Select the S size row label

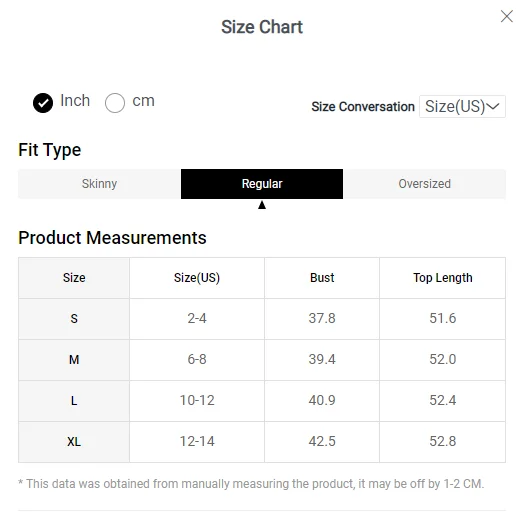(x=74, y=319)
